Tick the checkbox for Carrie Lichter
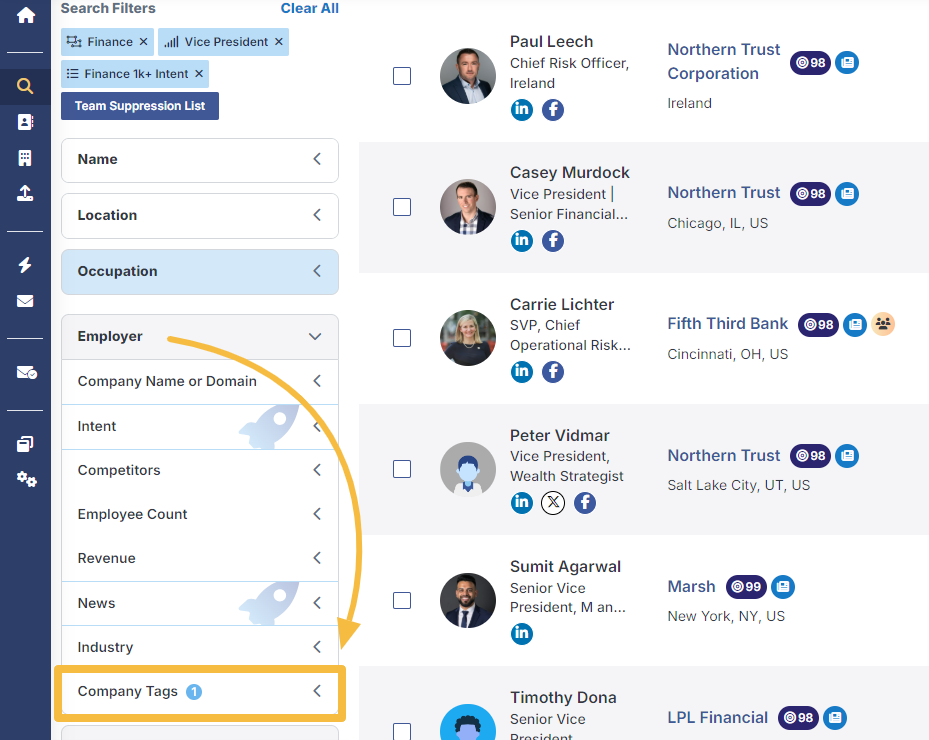This screenshot has width=929, height=740. [x=402, y=338]
